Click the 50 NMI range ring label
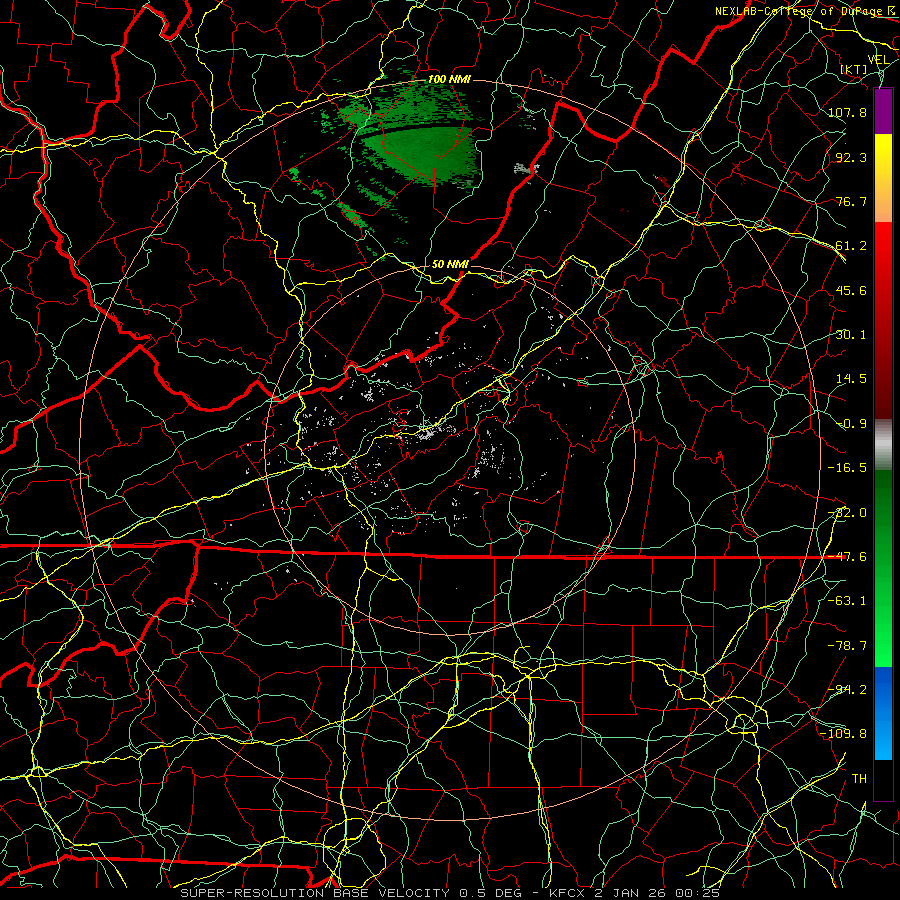The height and width of the screenshot is (900, 900). tap(450, 264)
